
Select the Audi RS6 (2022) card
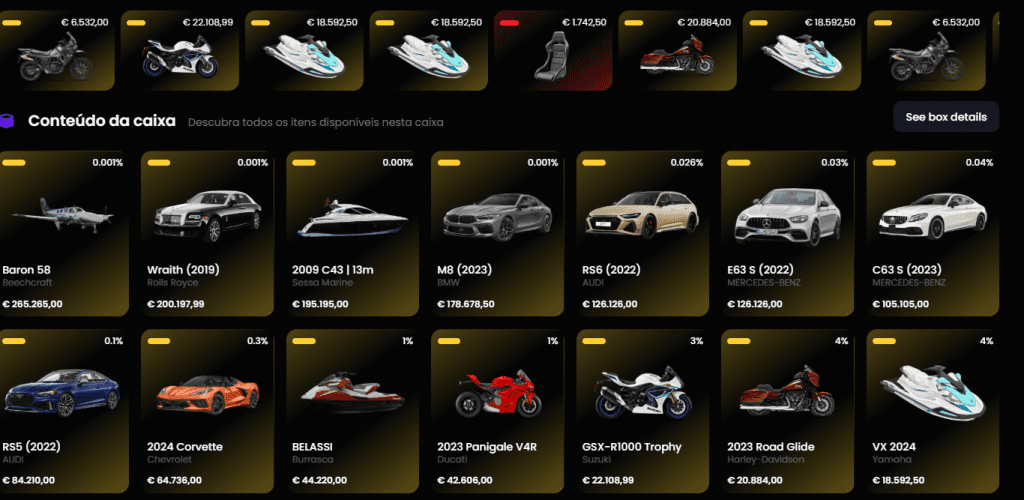click(x=643, y=234)
